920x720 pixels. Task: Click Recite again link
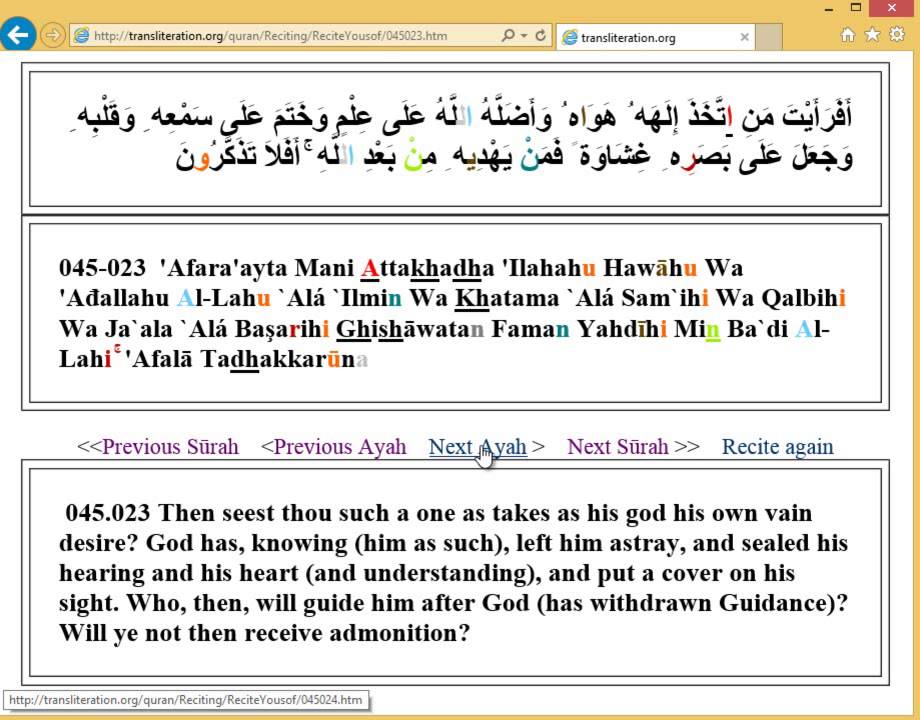coord(777,447)
